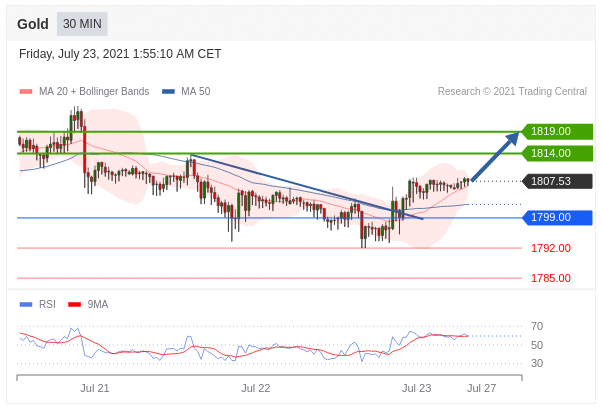Click the 1792.00 support level label
This screenshot has width=601, height=409.
pos(550,248)
